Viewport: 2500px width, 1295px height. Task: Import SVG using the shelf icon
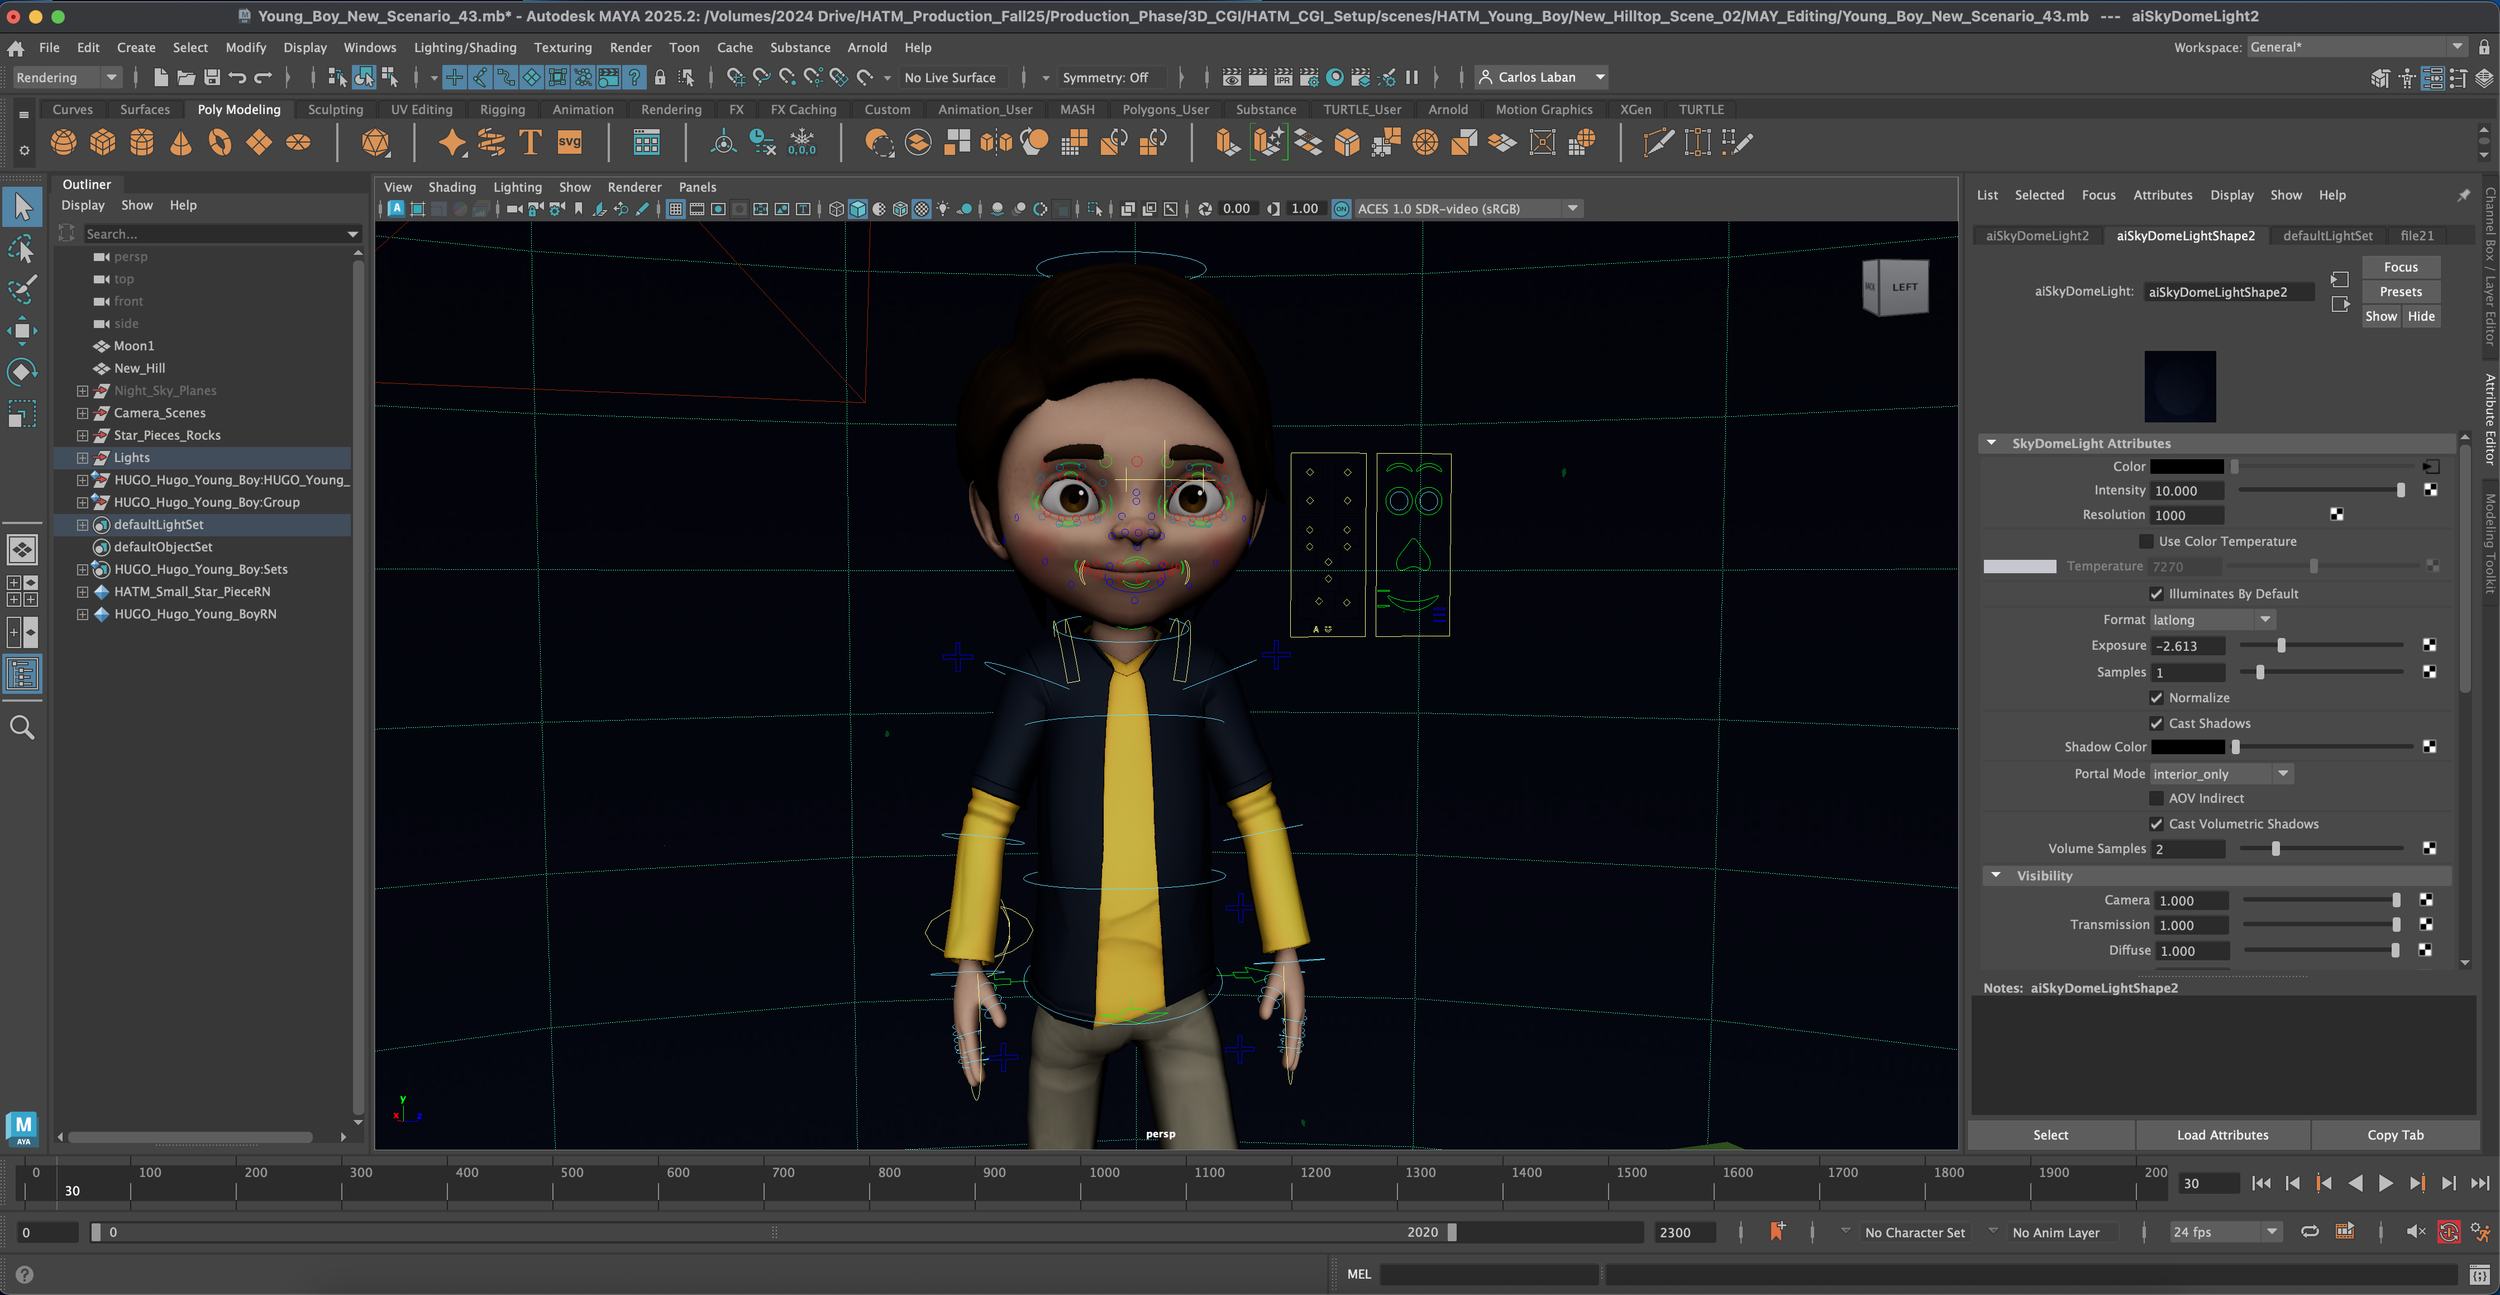click(x=570, y=143)
